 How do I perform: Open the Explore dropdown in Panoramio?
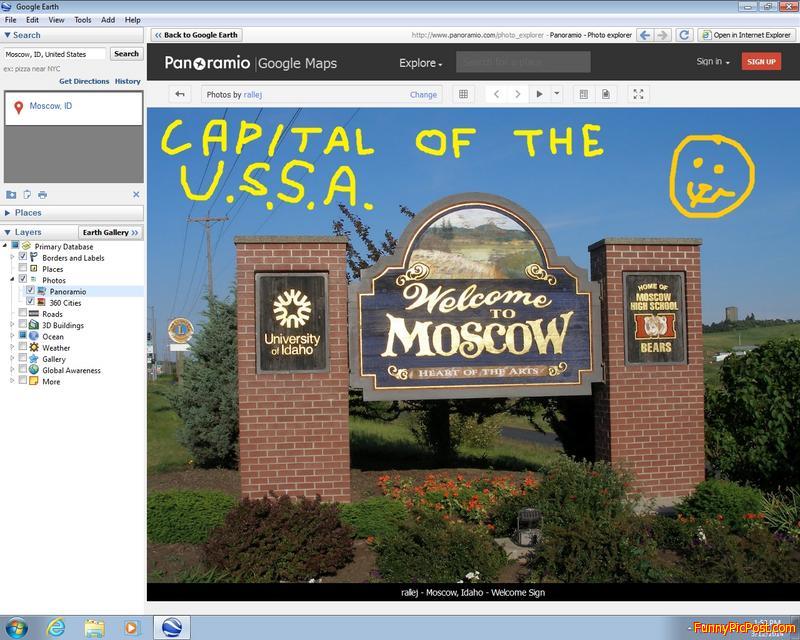coord(420,63)
